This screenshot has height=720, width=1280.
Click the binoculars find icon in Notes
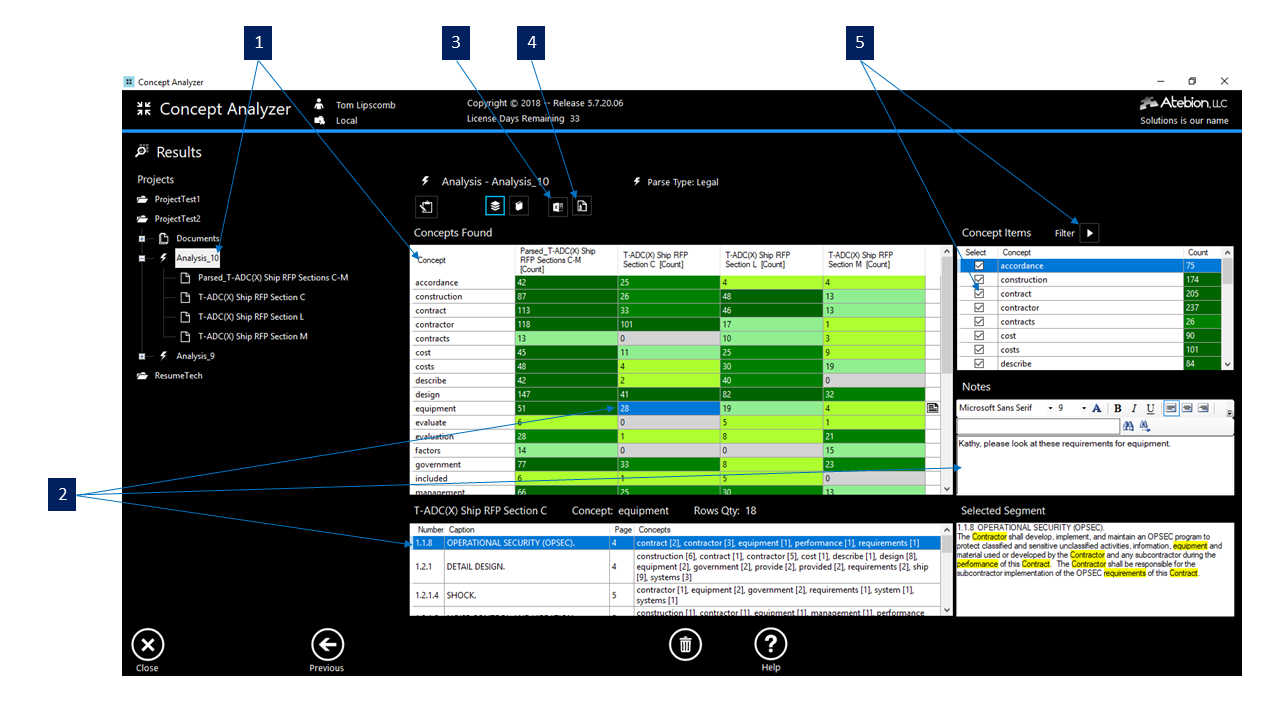(x=1129, y=426)
